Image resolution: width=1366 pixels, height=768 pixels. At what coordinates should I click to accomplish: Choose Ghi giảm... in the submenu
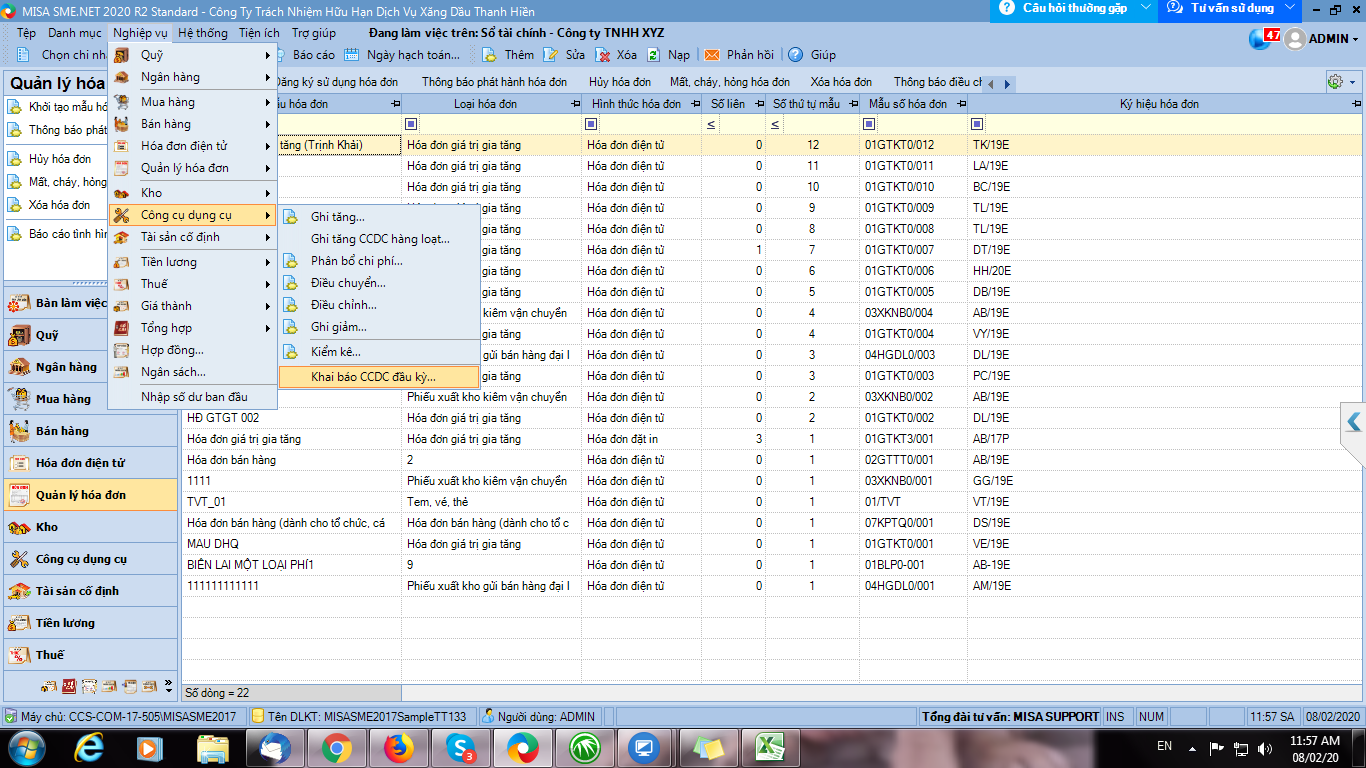[x=379, y=327]
